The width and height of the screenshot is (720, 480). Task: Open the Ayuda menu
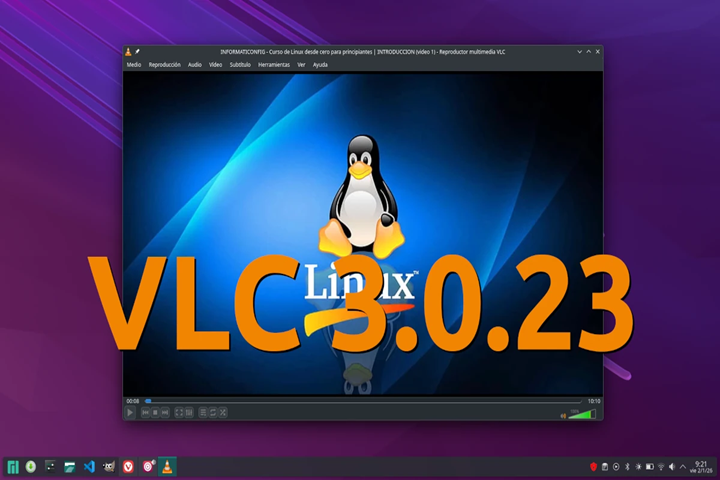click(x=320, y=65)
